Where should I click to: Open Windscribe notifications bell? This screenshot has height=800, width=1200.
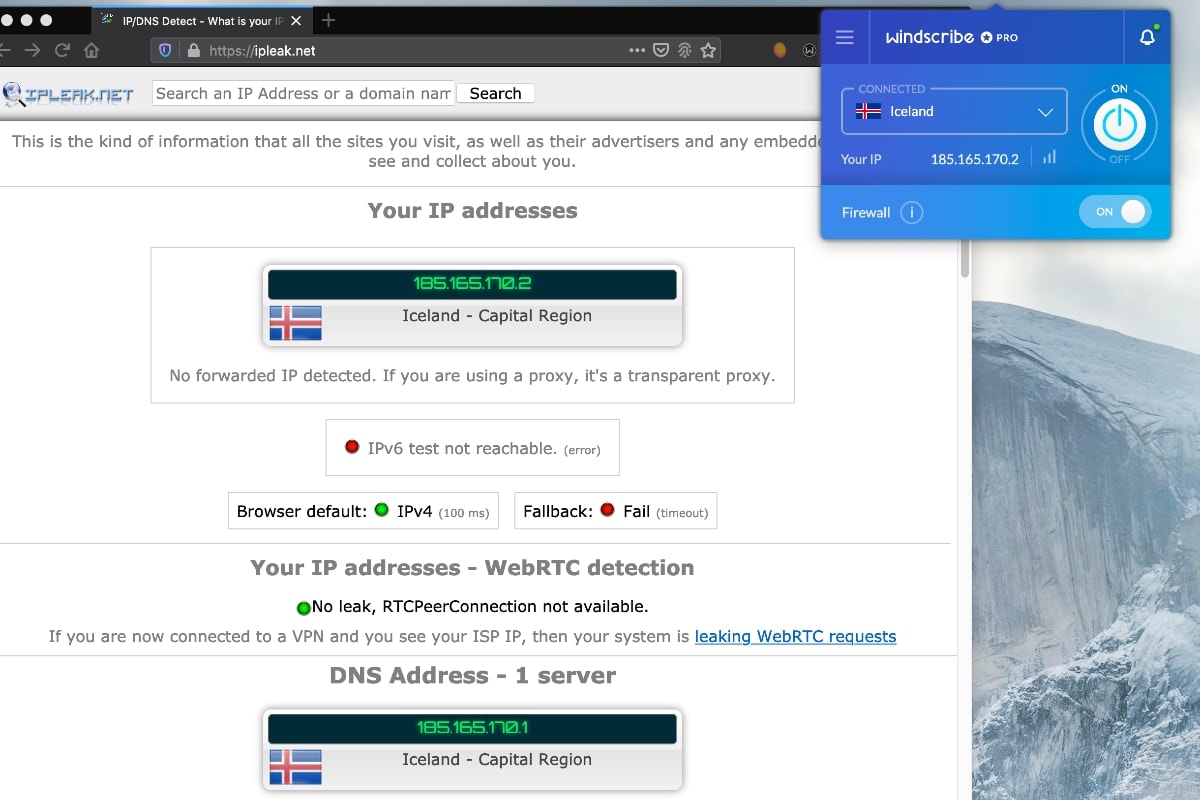(1147, 37)
